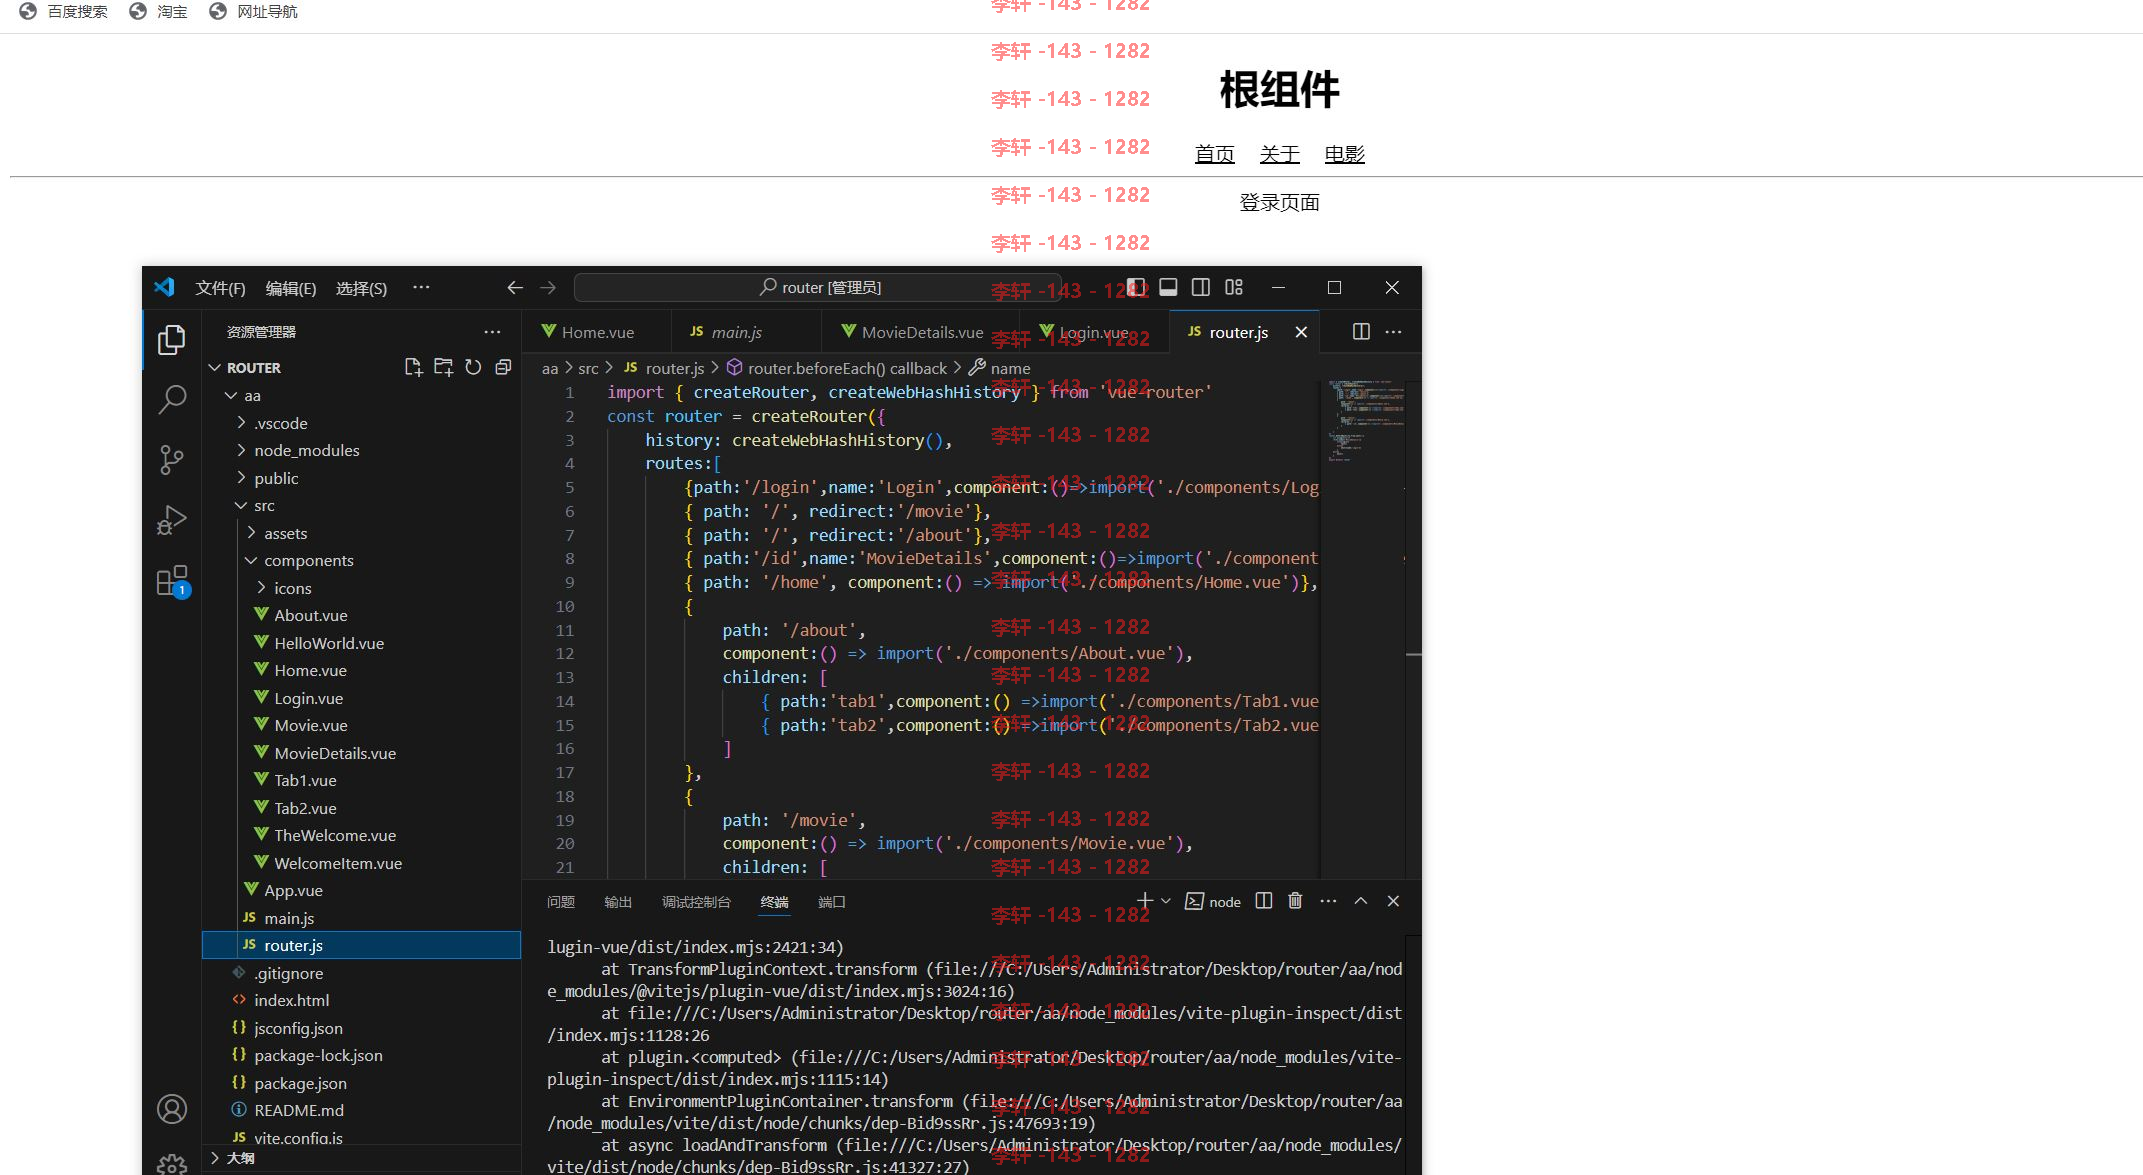The image size is (2143, 1175).
Task: Create new file in ROUTER explorer
Action: pos(413,367)
